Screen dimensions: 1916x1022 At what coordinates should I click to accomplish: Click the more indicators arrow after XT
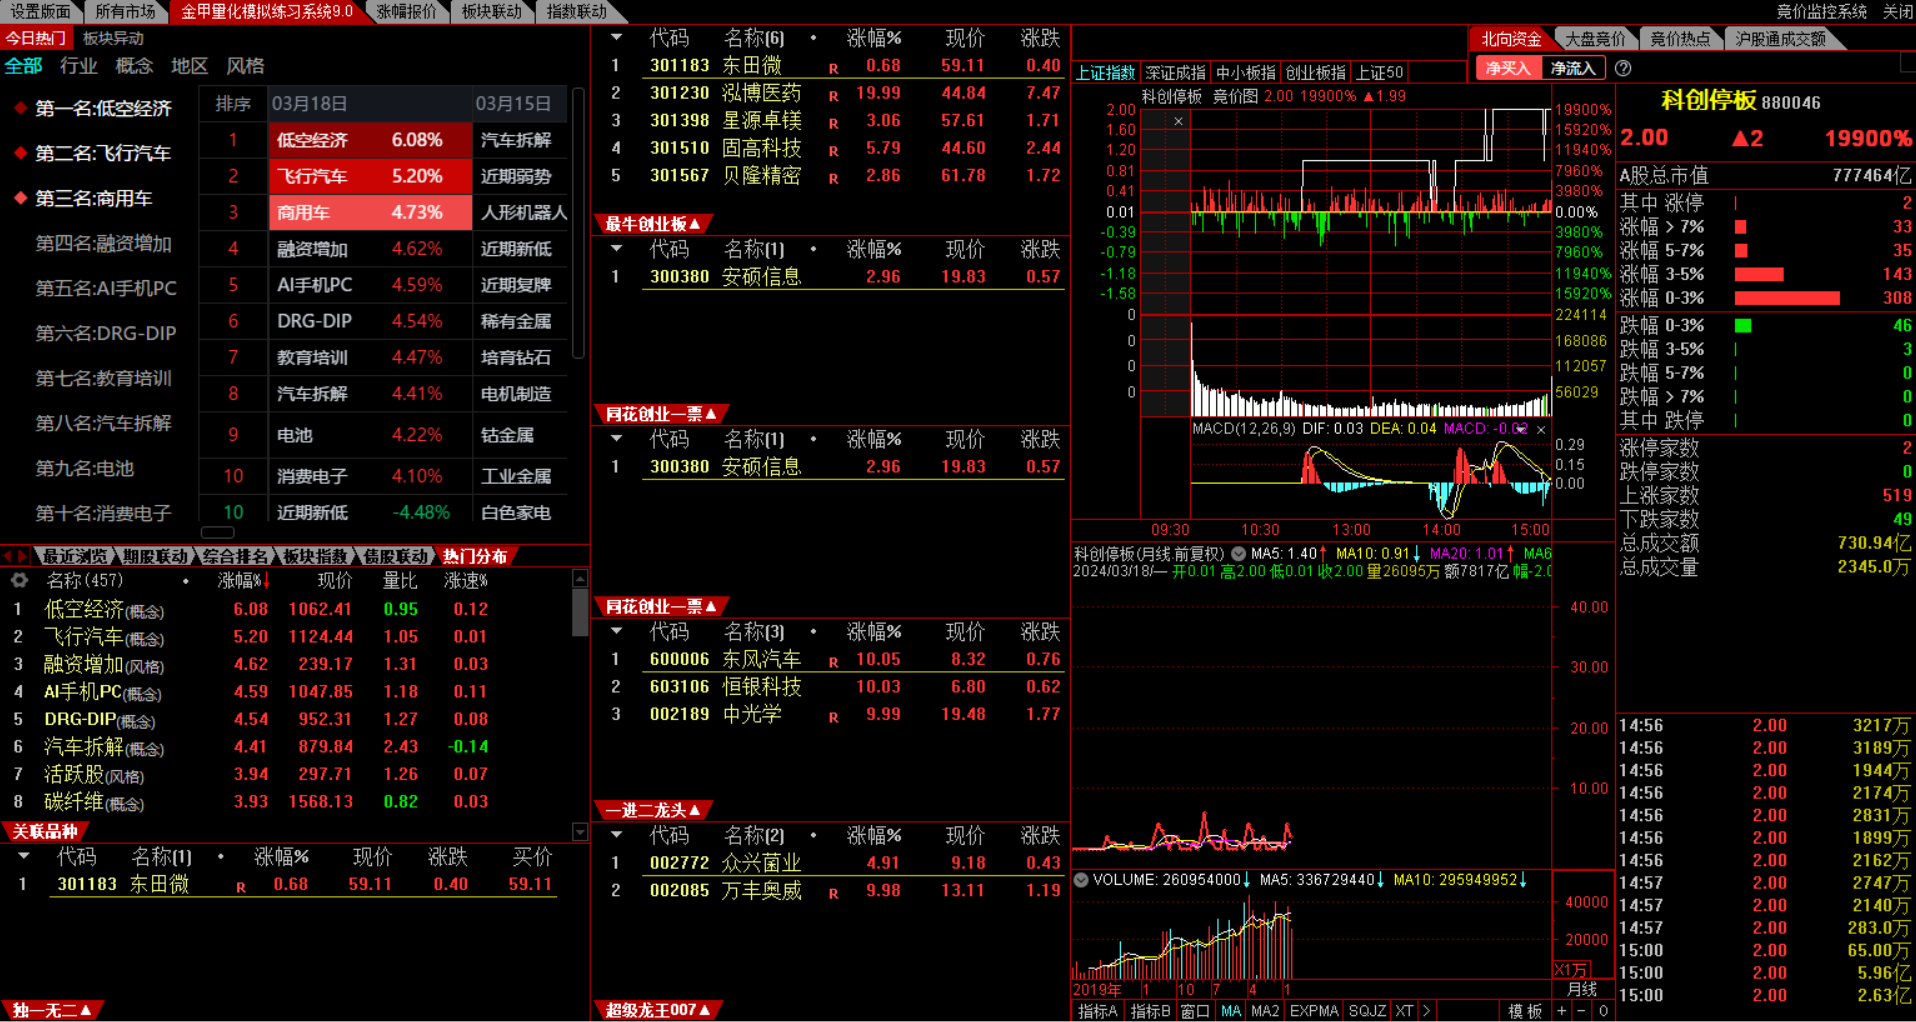[1427, 1011]
